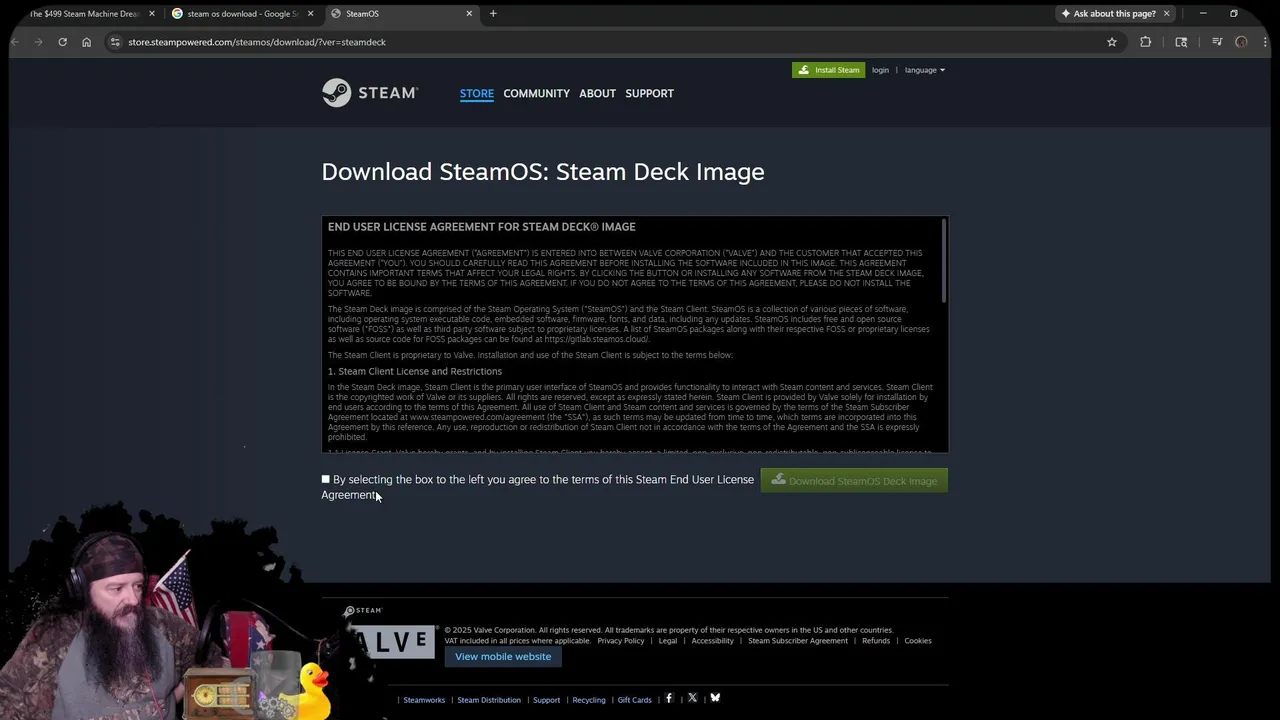Open the Bluesky butterfly icon in footer
This screenshot has height=720, width=1280.
point(715,698)
